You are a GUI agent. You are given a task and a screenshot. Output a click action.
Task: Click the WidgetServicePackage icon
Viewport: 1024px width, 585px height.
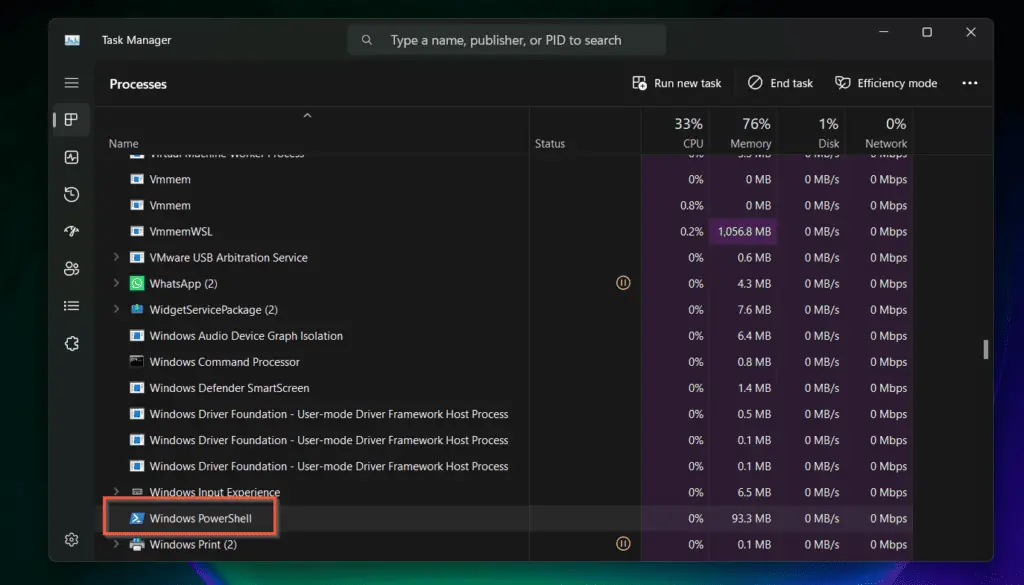(x=136, y=309)
